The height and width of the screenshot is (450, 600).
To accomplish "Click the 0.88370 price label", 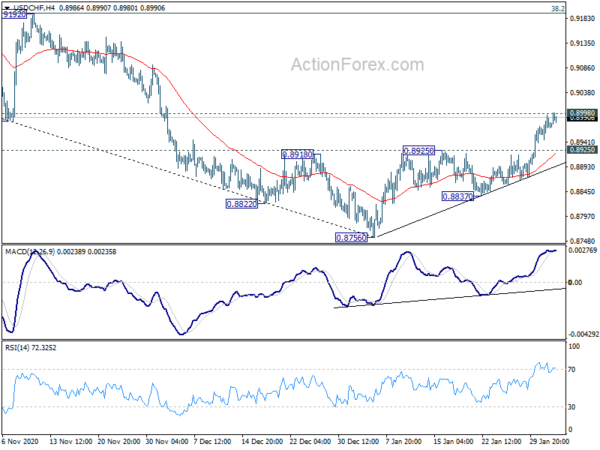I will 458,197.
